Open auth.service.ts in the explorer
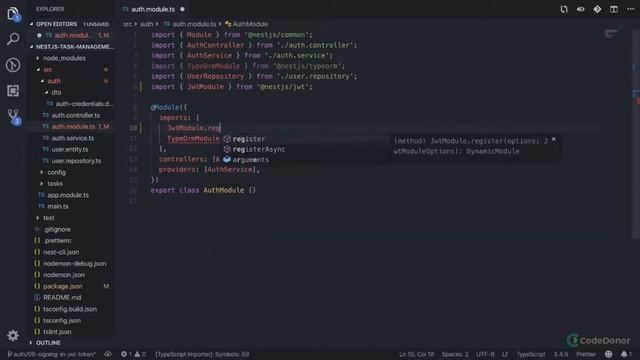Image resolution: width=640 pixels, height=360 pixels. tap(73, 138)
